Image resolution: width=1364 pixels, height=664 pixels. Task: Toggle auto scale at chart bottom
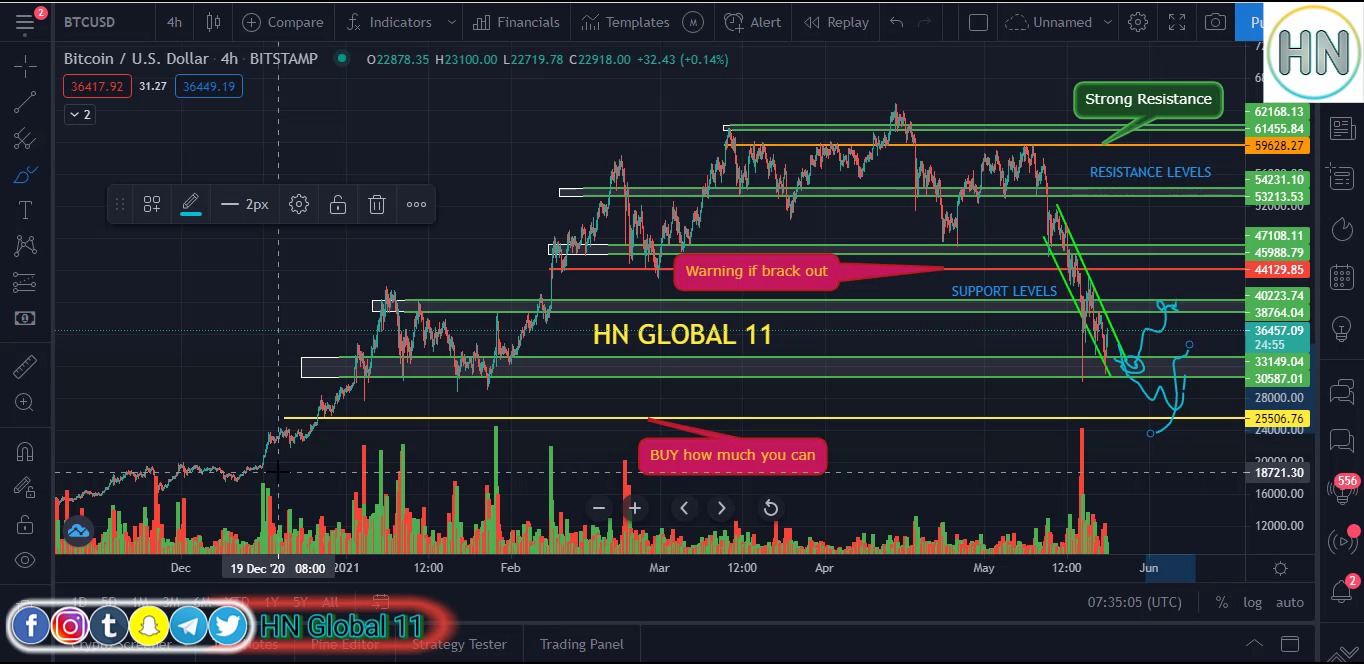pyautogui.click(x=1289, y=602)
